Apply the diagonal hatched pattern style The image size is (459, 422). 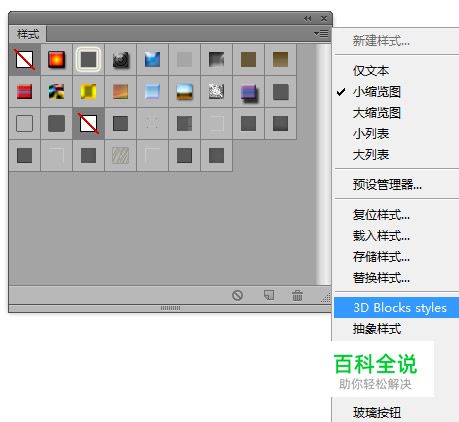[120, 155]
